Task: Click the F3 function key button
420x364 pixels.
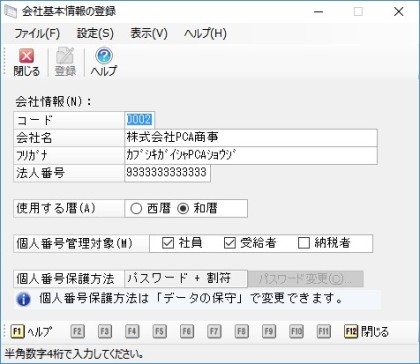Action: (x=105, y=331)
